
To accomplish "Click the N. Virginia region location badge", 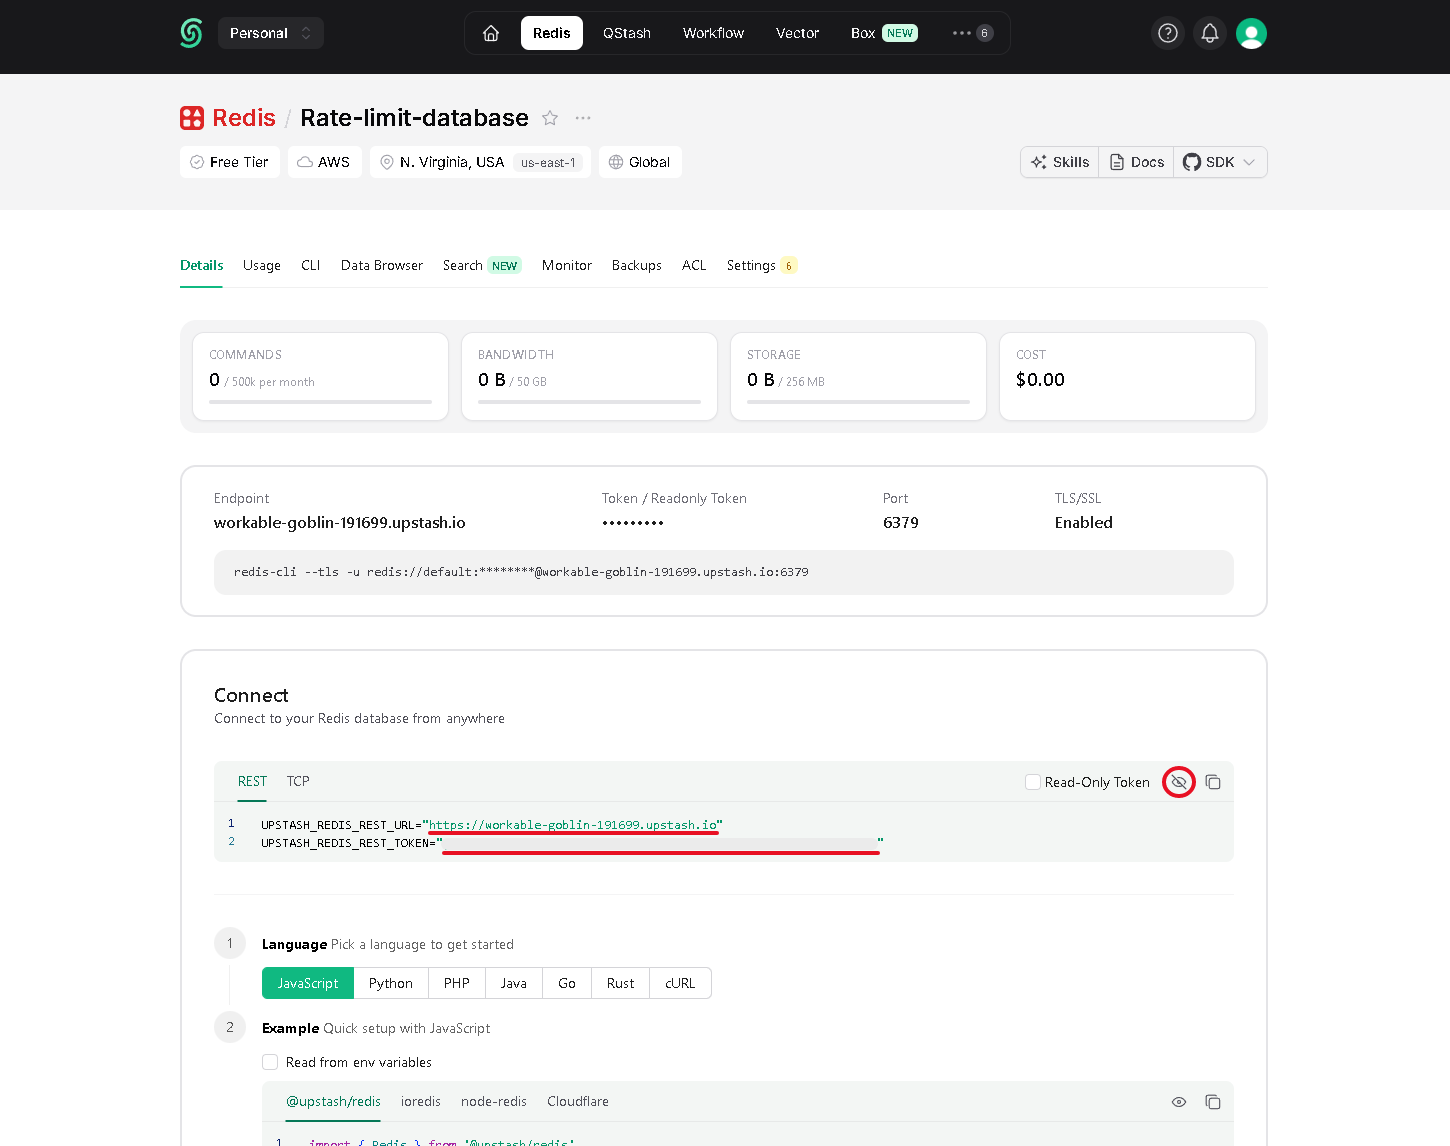I will [480, 162].
